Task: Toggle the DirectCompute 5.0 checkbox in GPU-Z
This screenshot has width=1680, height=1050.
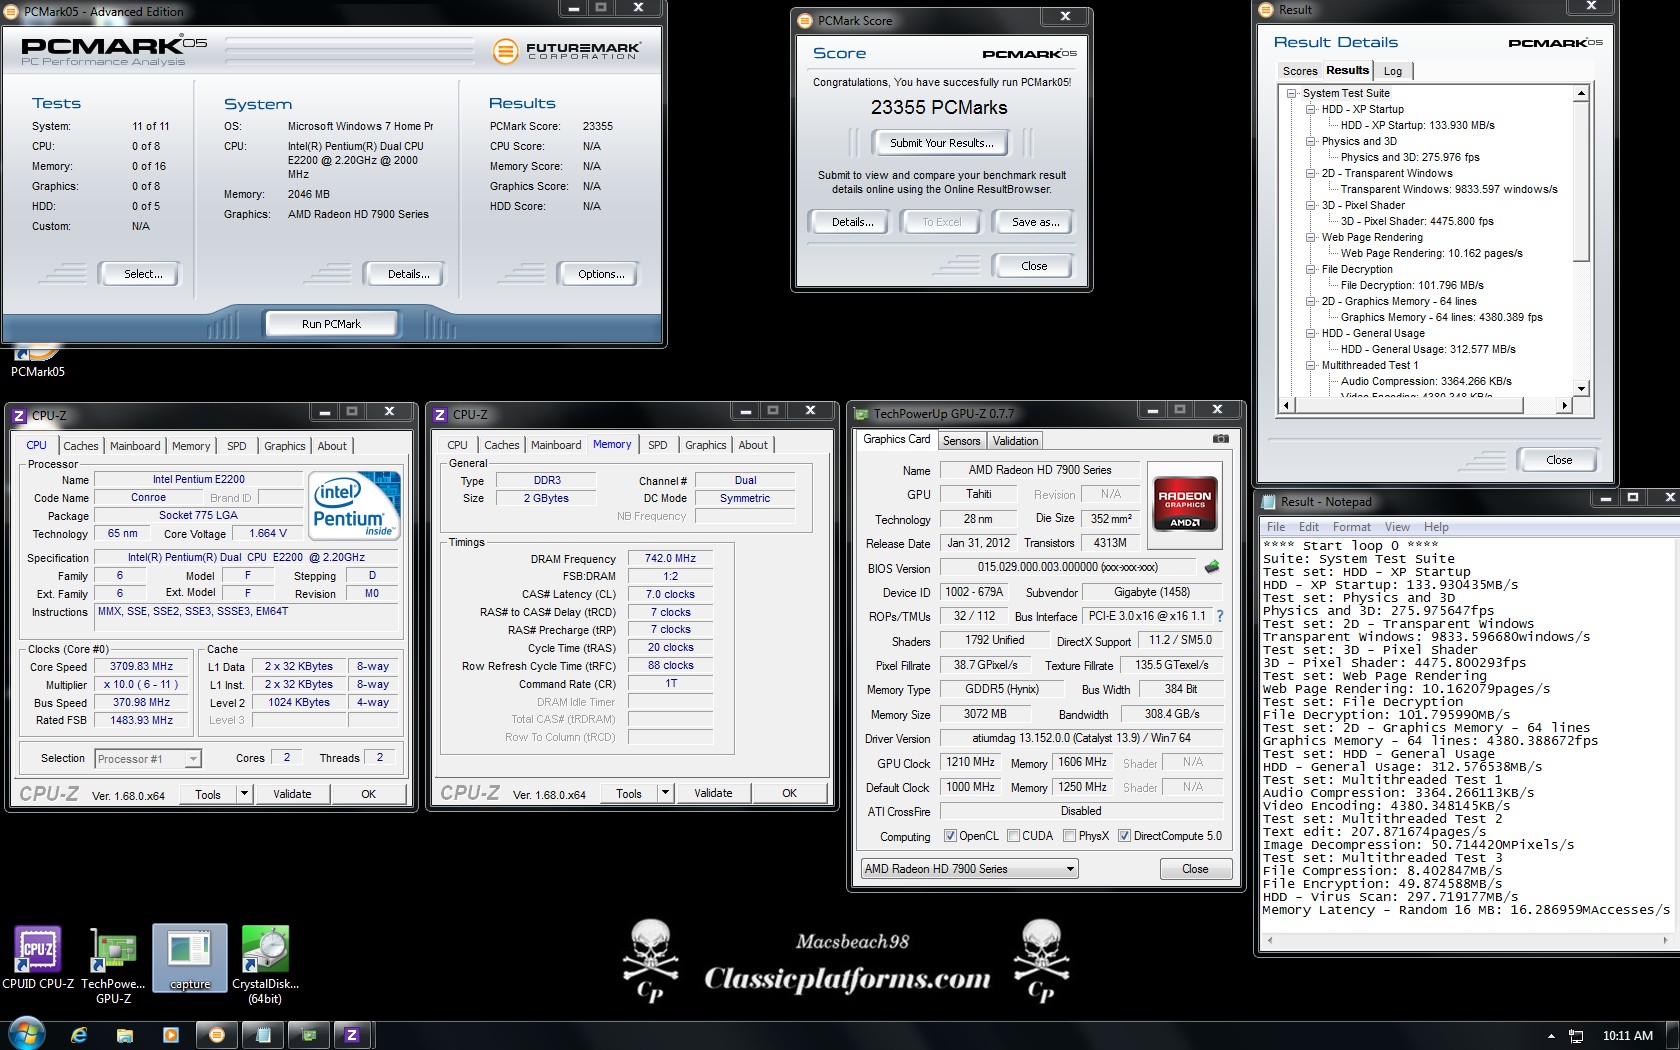Action: (1124, 836)
